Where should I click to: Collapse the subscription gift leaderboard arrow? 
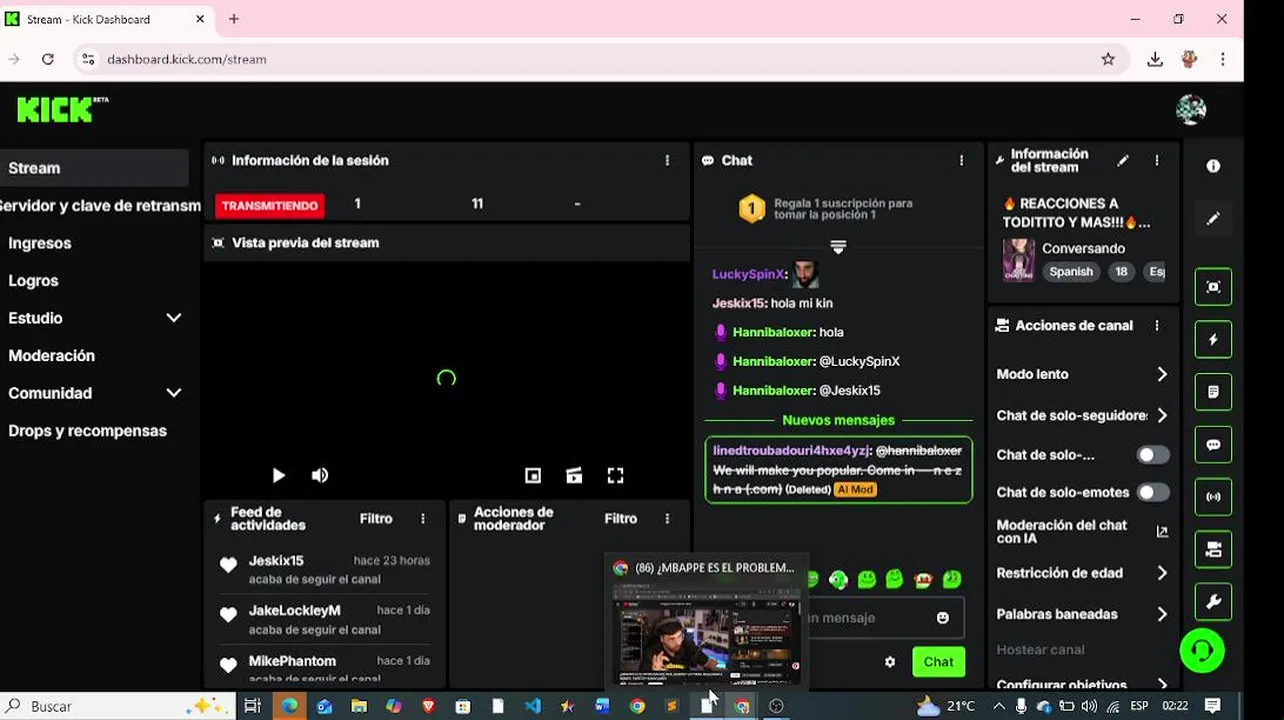pyautogui.click(x=838, y=246)
